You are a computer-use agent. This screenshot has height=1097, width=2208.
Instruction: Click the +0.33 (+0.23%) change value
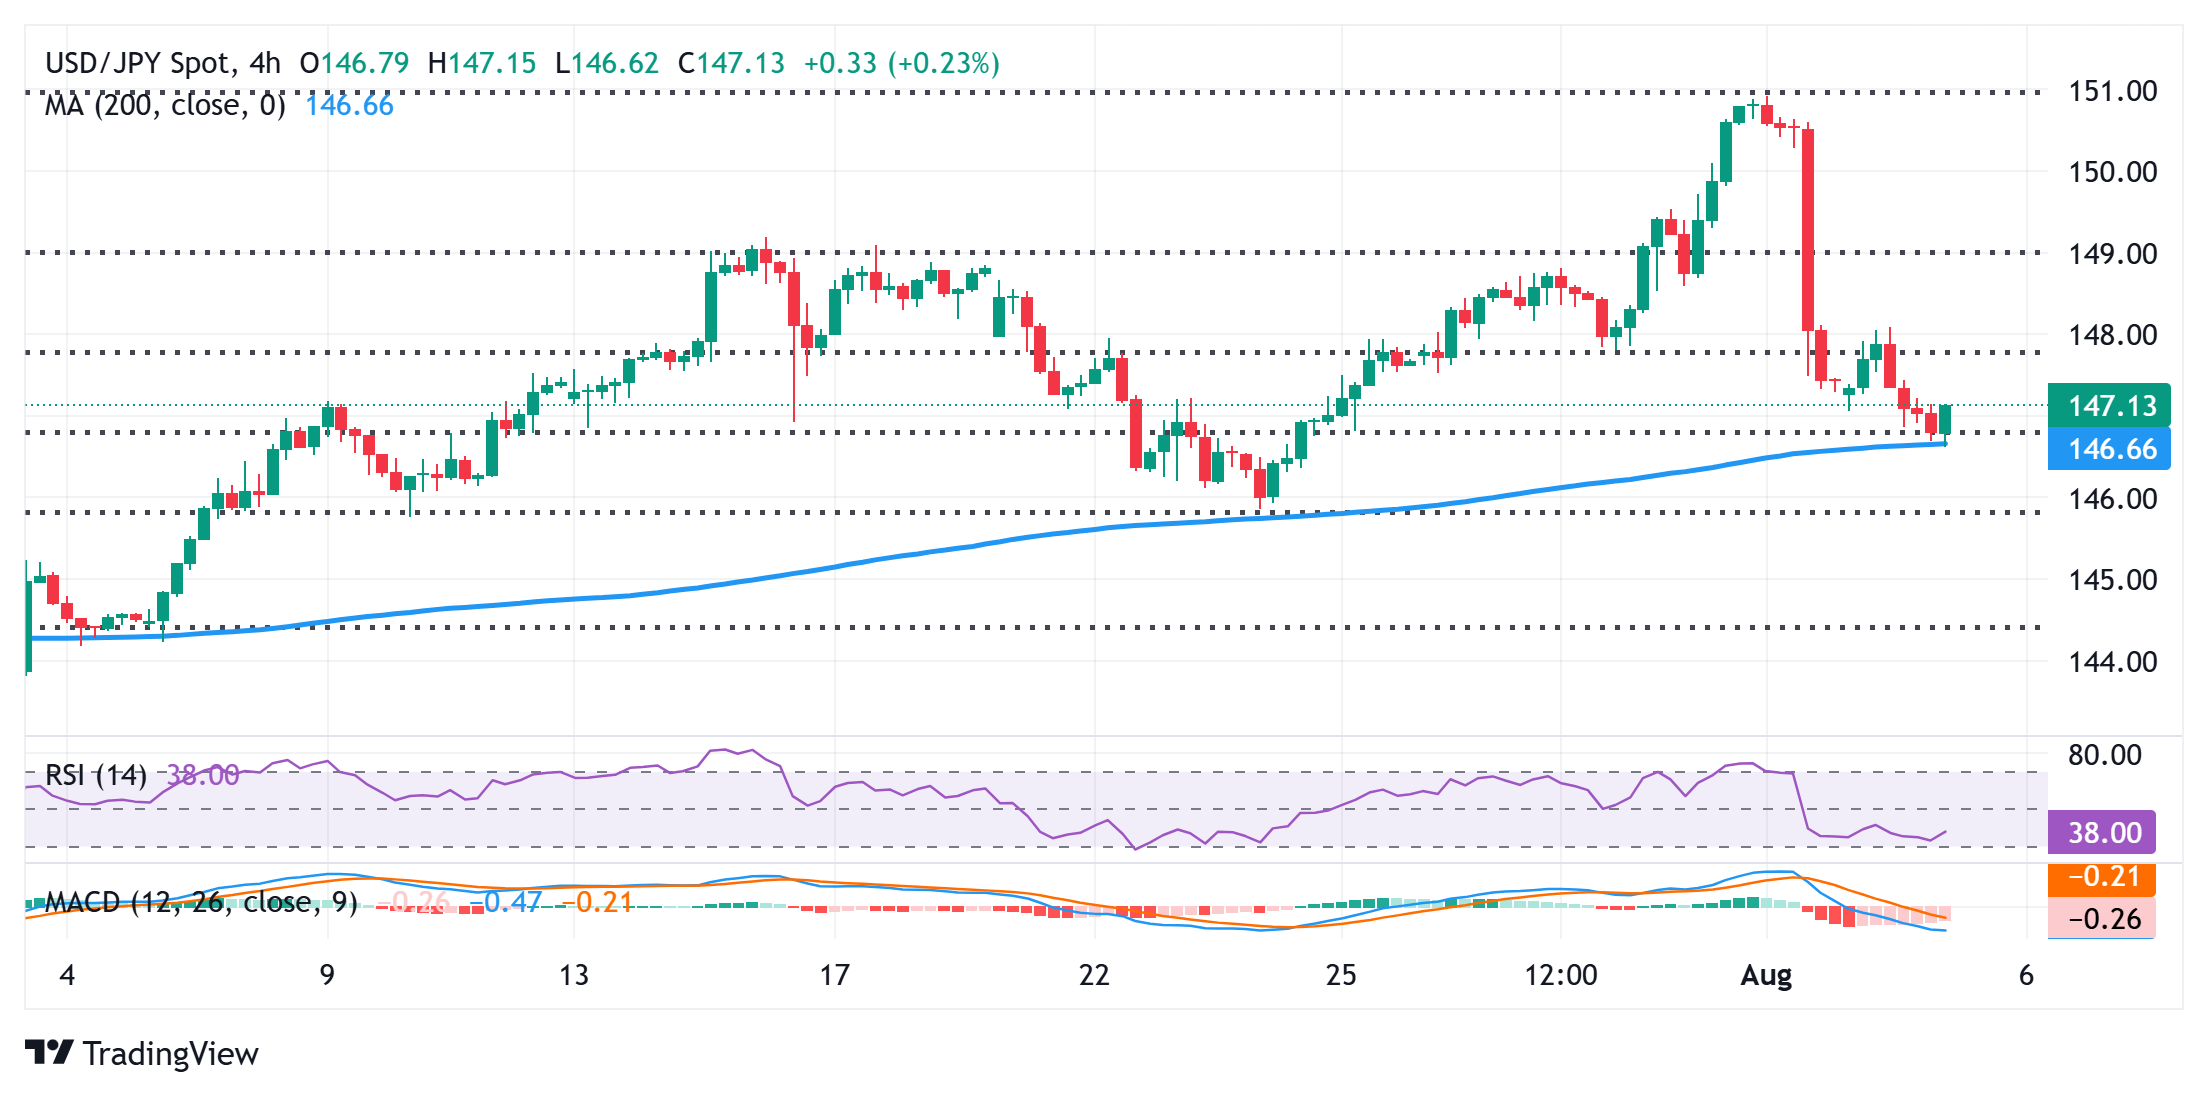pyautogui.click(x=901, y=63)
